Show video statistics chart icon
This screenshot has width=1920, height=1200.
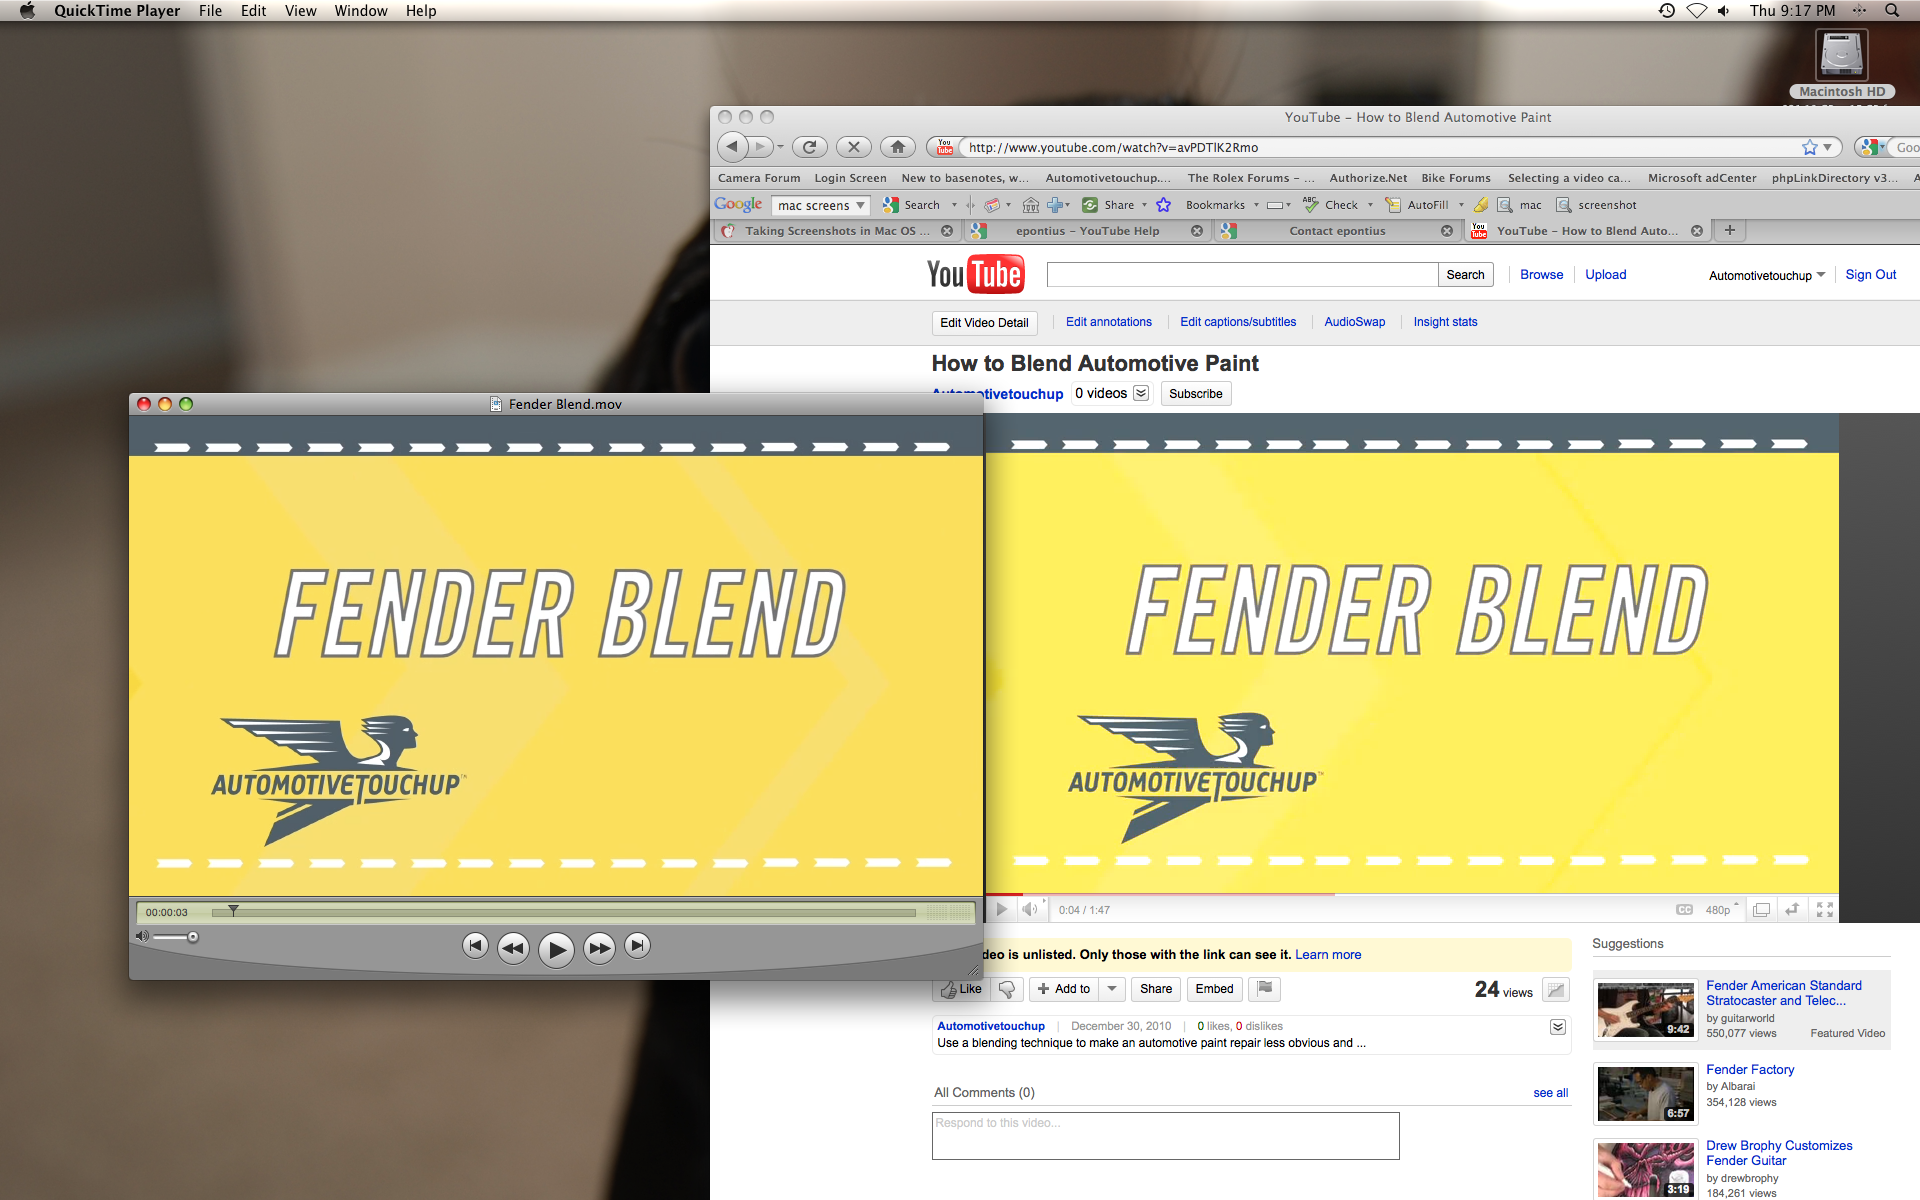coord(1555,990)
